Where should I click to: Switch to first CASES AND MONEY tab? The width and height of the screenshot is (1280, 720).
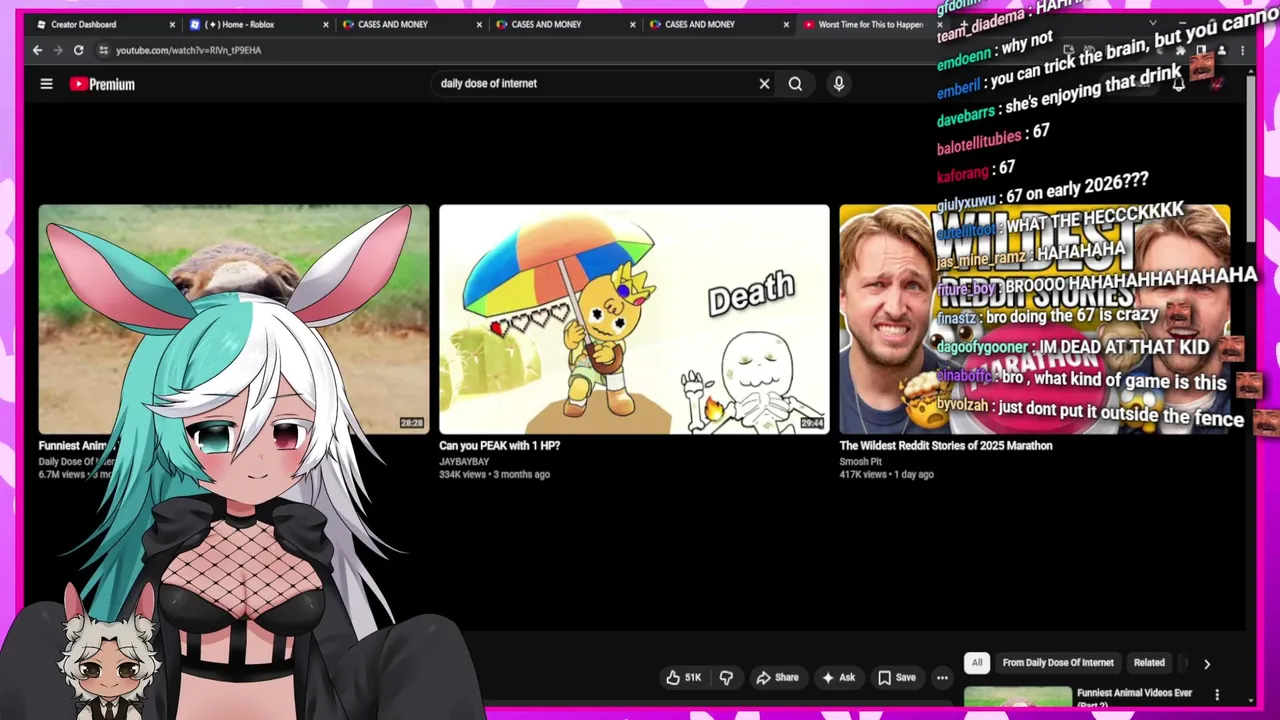tap(411, 24)
